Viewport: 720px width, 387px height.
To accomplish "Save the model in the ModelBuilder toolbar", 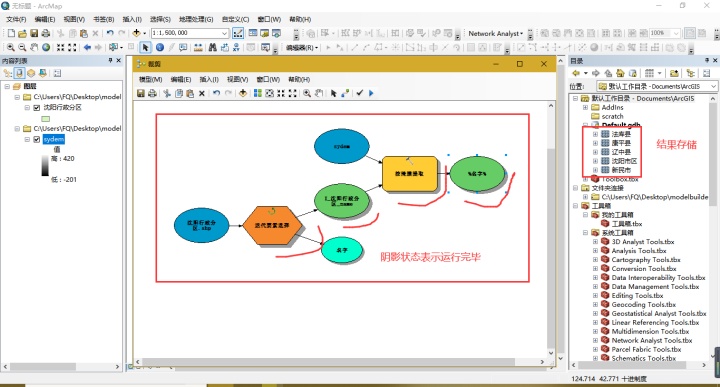I will click(141, 93).
